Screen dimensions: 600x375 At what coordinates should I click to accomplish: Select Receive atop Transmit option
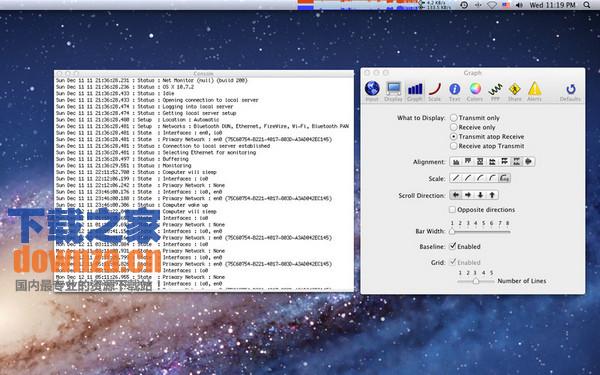coord(453,146)
